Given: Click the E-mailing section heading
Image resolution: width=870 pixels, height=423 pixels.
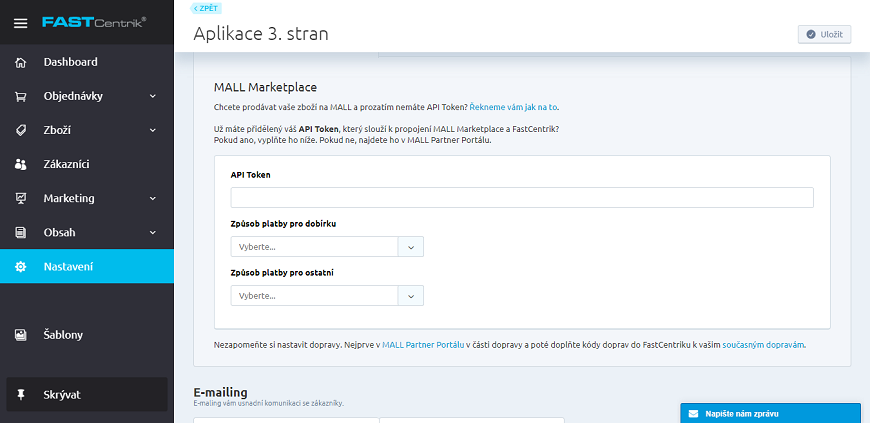Looking at the screenshot, I should click(220, 392).
